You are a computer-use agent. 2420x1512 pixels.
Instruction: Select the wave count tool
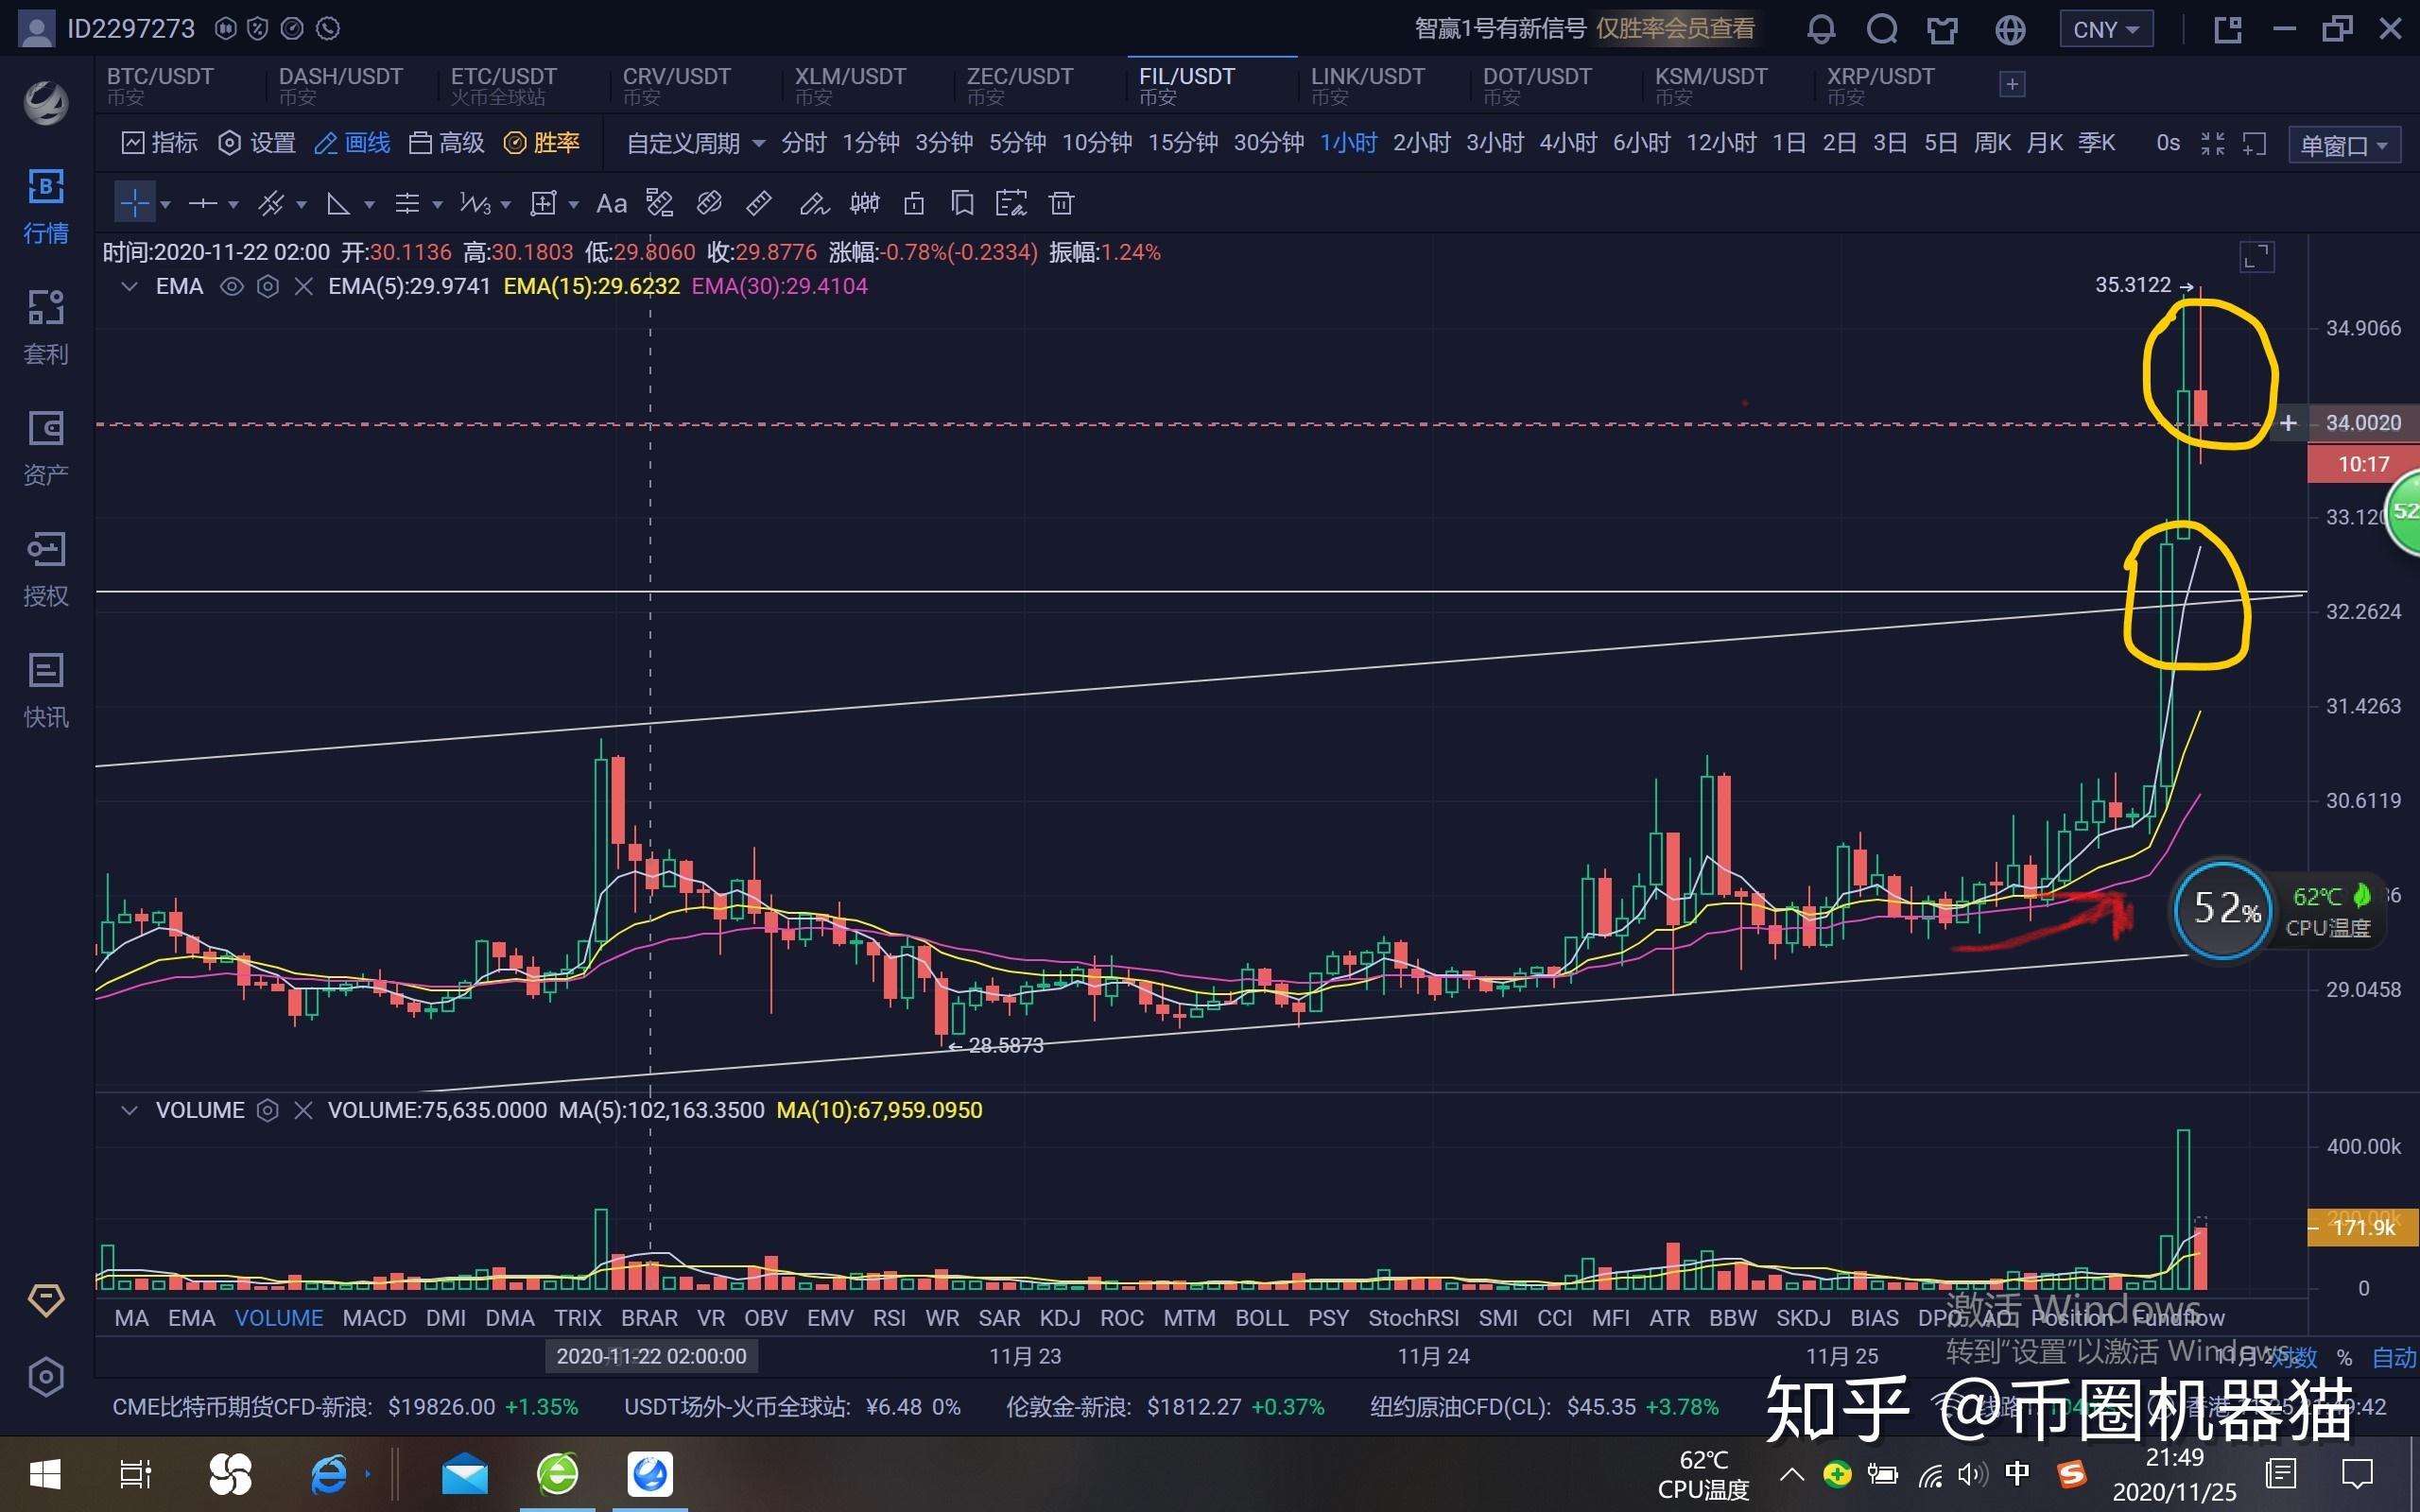coord(475,204)
